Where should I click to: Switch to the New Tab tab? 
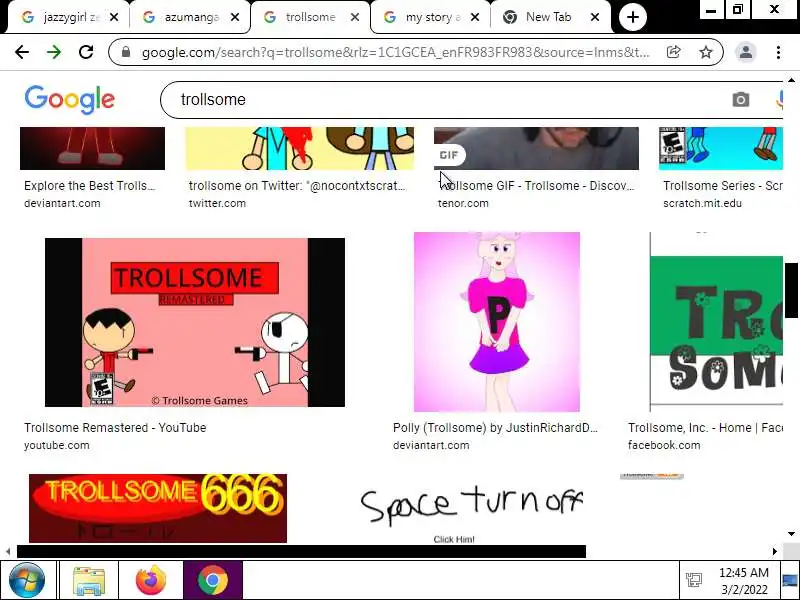[x=550, y=17]
